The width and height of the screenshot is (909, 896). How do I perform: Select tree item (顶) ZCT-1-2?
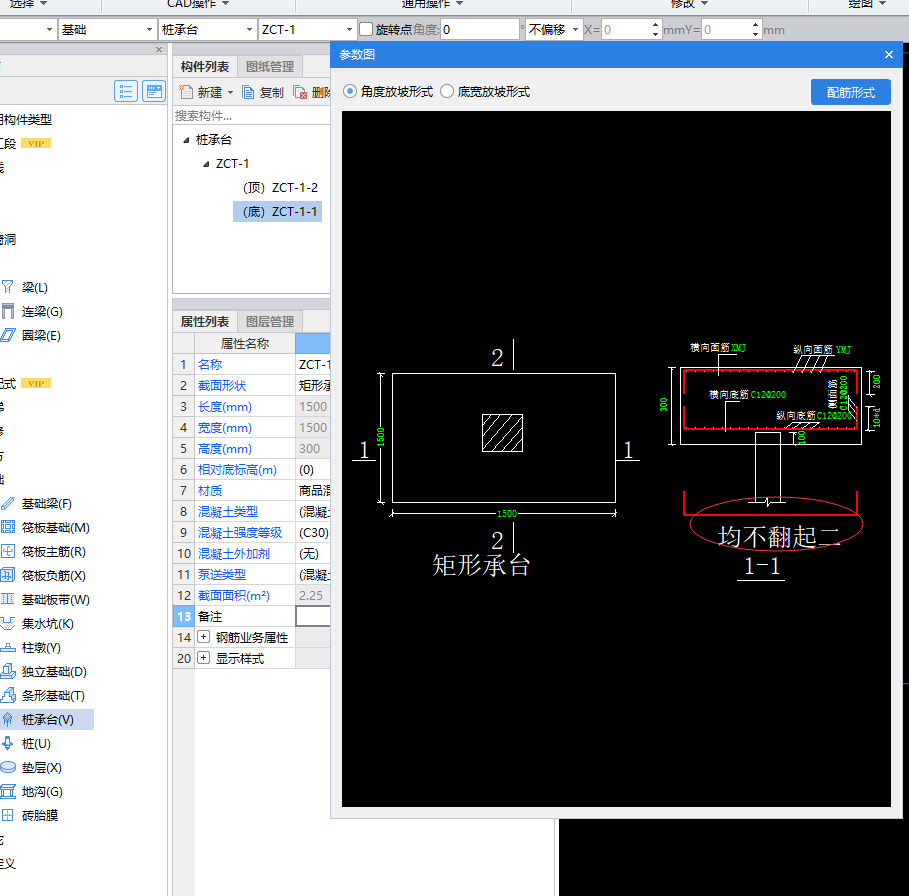(280, 188)
